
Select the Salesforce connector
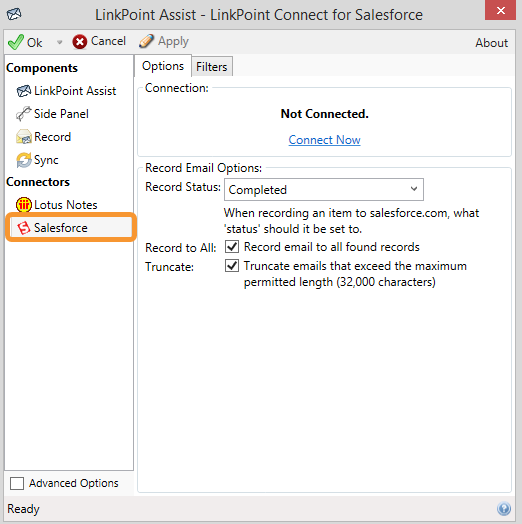pyautogui.click(x=71, y=228)
